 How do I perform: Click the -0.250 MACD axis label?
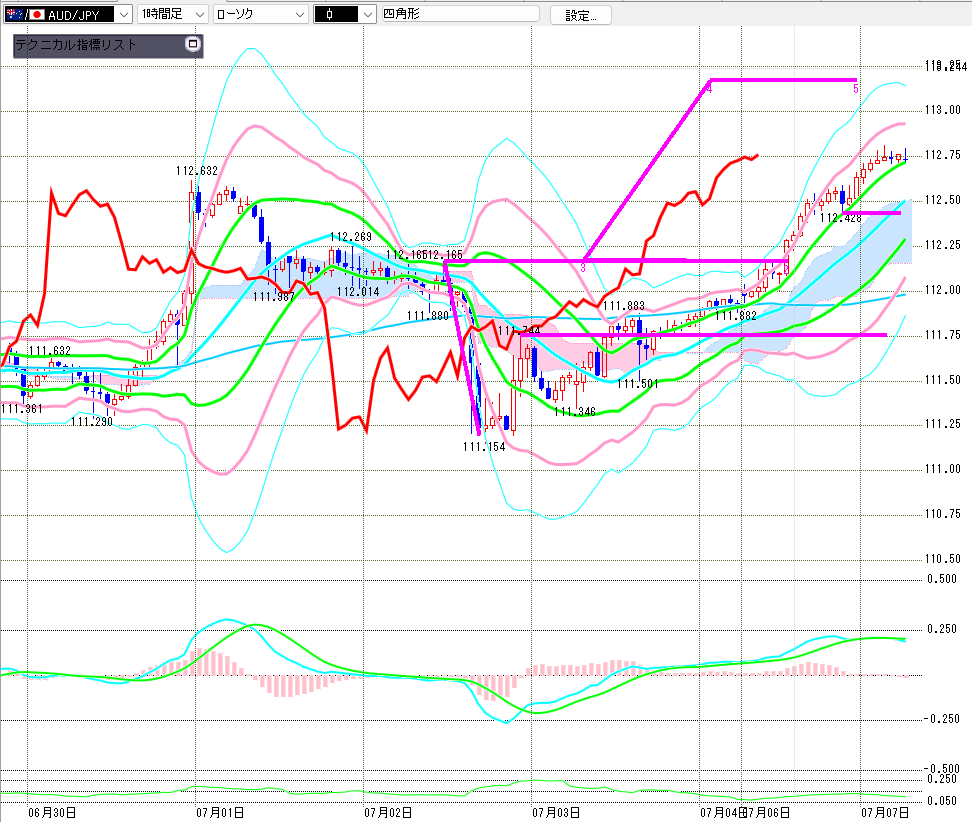[941, 719]
